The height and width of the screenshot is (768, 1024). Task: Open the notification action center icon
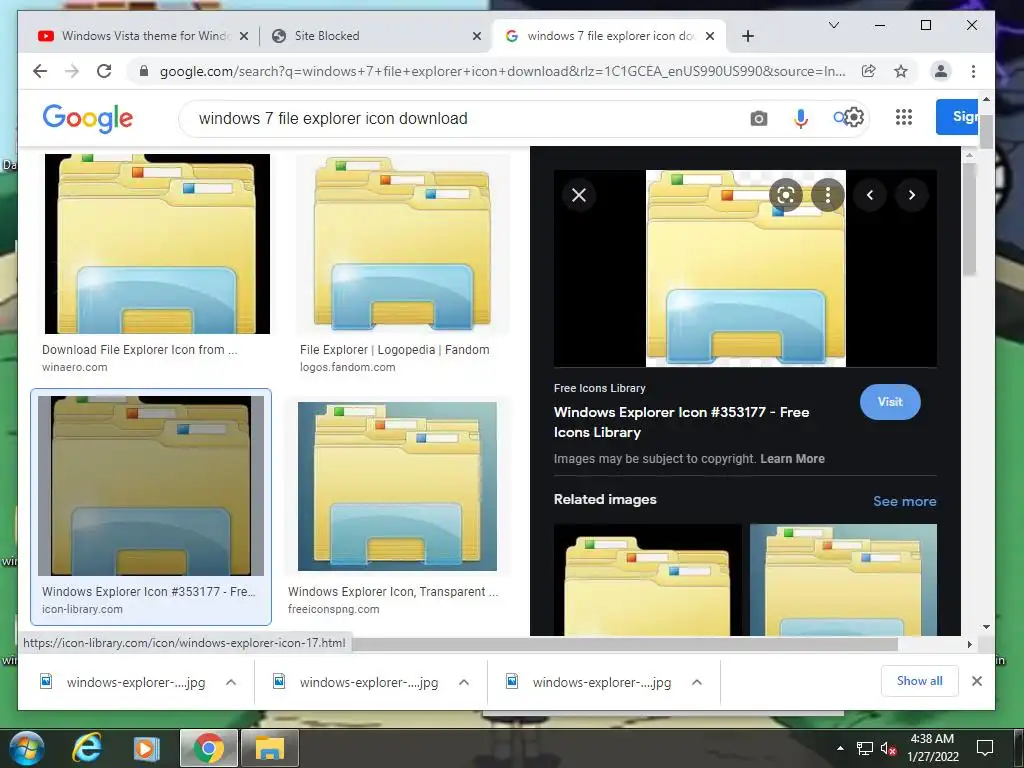[x=984, y=748]
